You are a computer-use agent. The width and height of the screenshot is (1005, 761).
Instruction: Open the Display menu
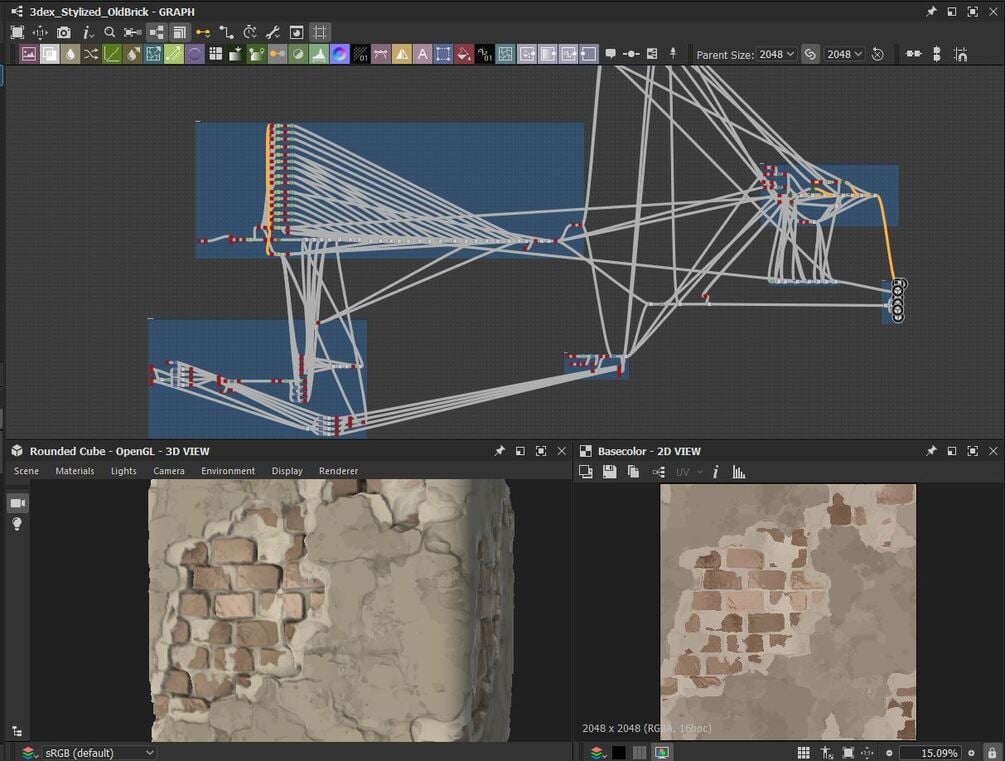point(287,471)
